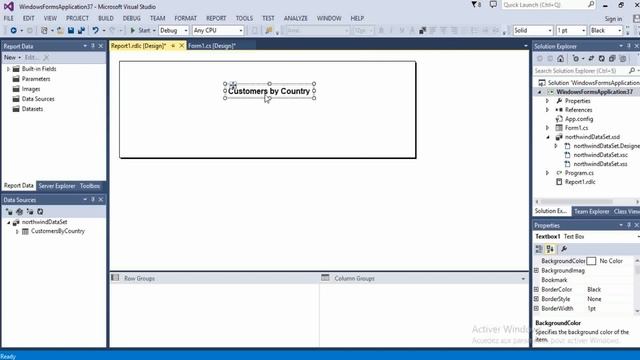Switch to the Form1.cs [Design] tab
This screenshot has height=360, width=640.
tap(212, 46)
